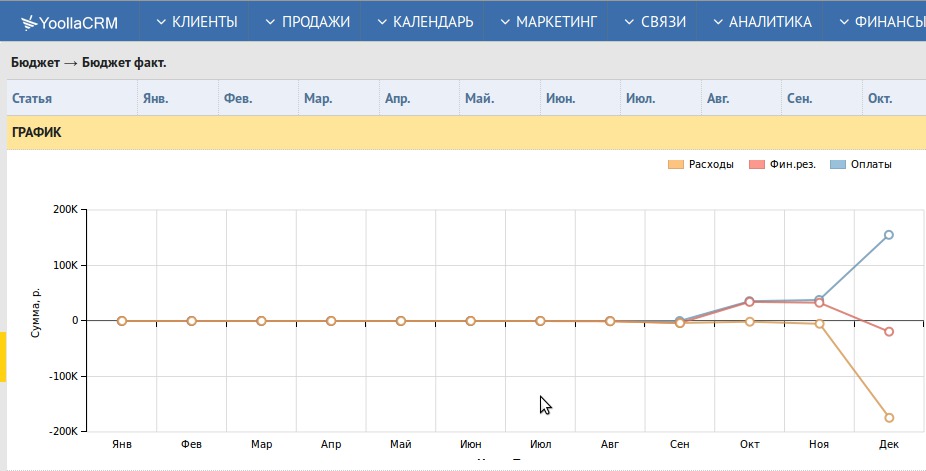Viewport: 926px width, 471px height.
Task: Click the data point for Янв
Action: pyautogui.click(x=122, y=321)
